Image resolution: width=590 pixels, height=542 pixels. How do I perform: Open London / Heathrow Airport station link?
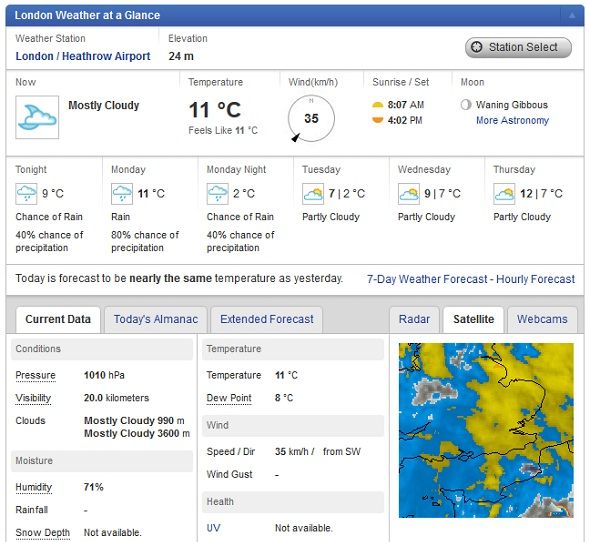83,56
